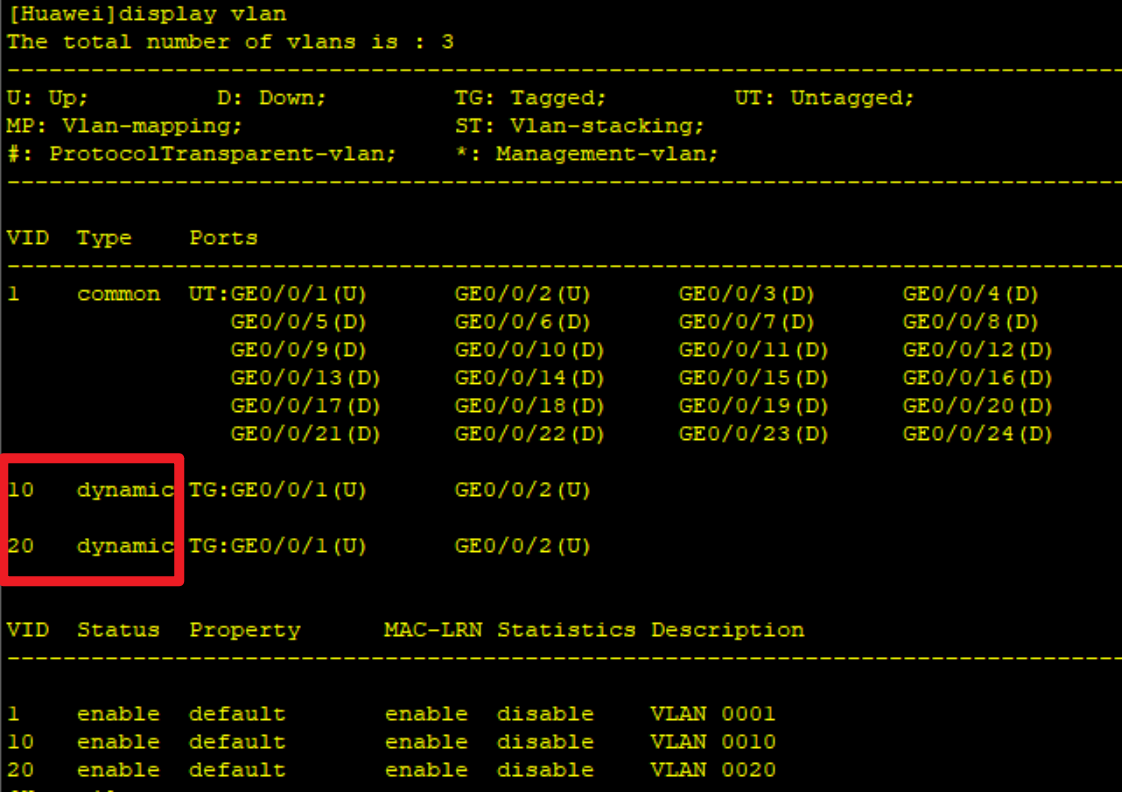1122x792 pixels.
Task: Click the Description column header
Action: tap(727, 629)
